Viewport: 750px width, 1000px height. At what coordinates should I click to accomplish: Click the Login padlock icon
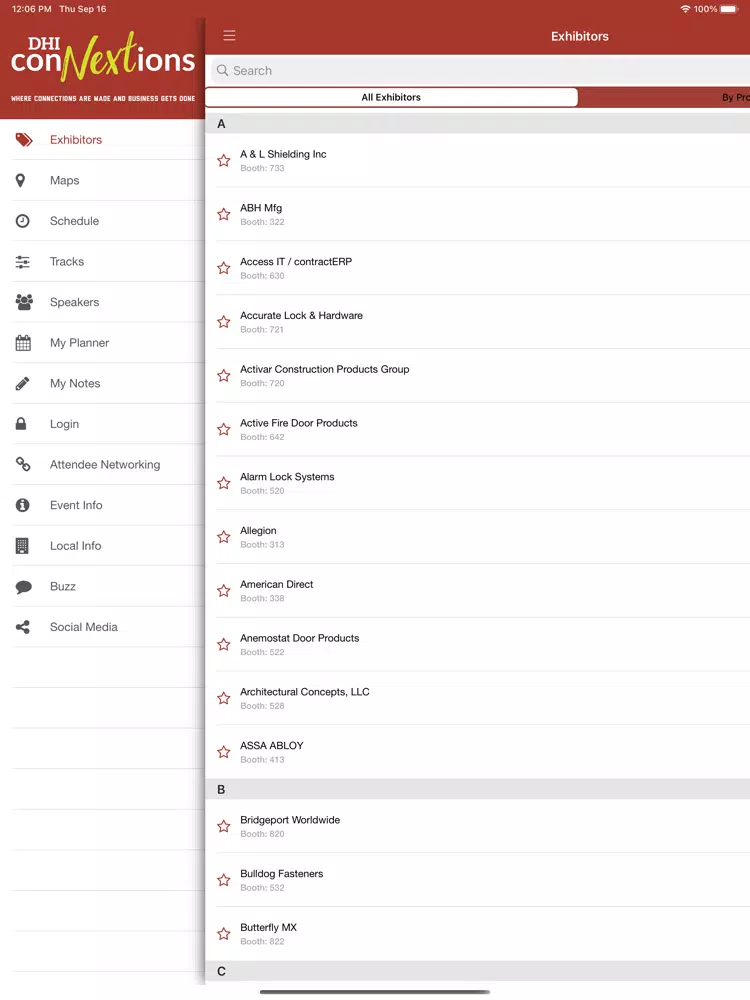click(x=21, y=423)
